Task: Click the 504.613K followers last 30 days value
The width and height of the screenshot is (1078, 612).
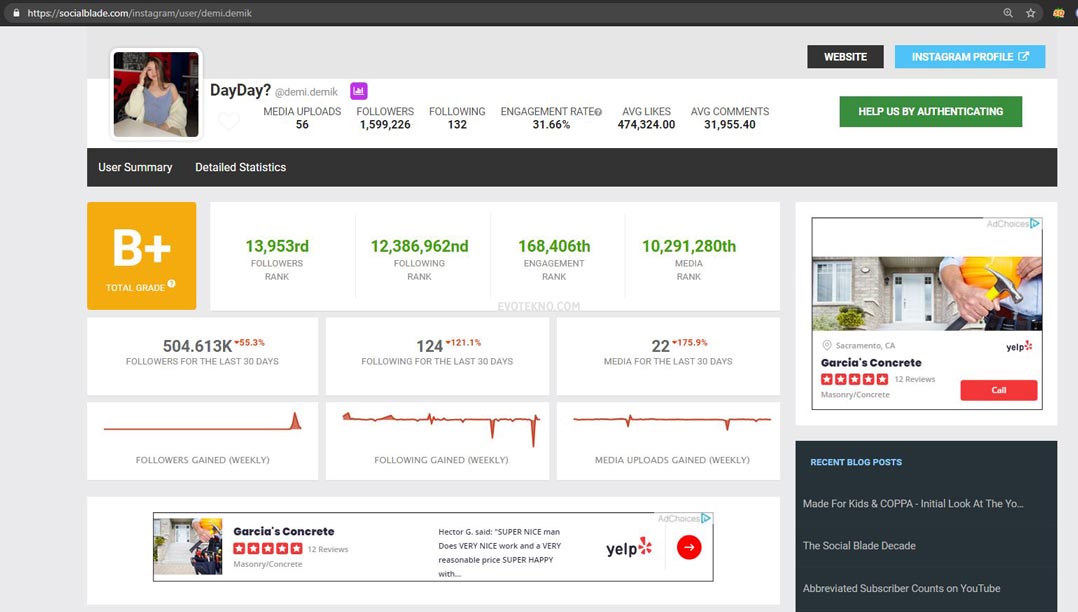Action: (197, 346)
